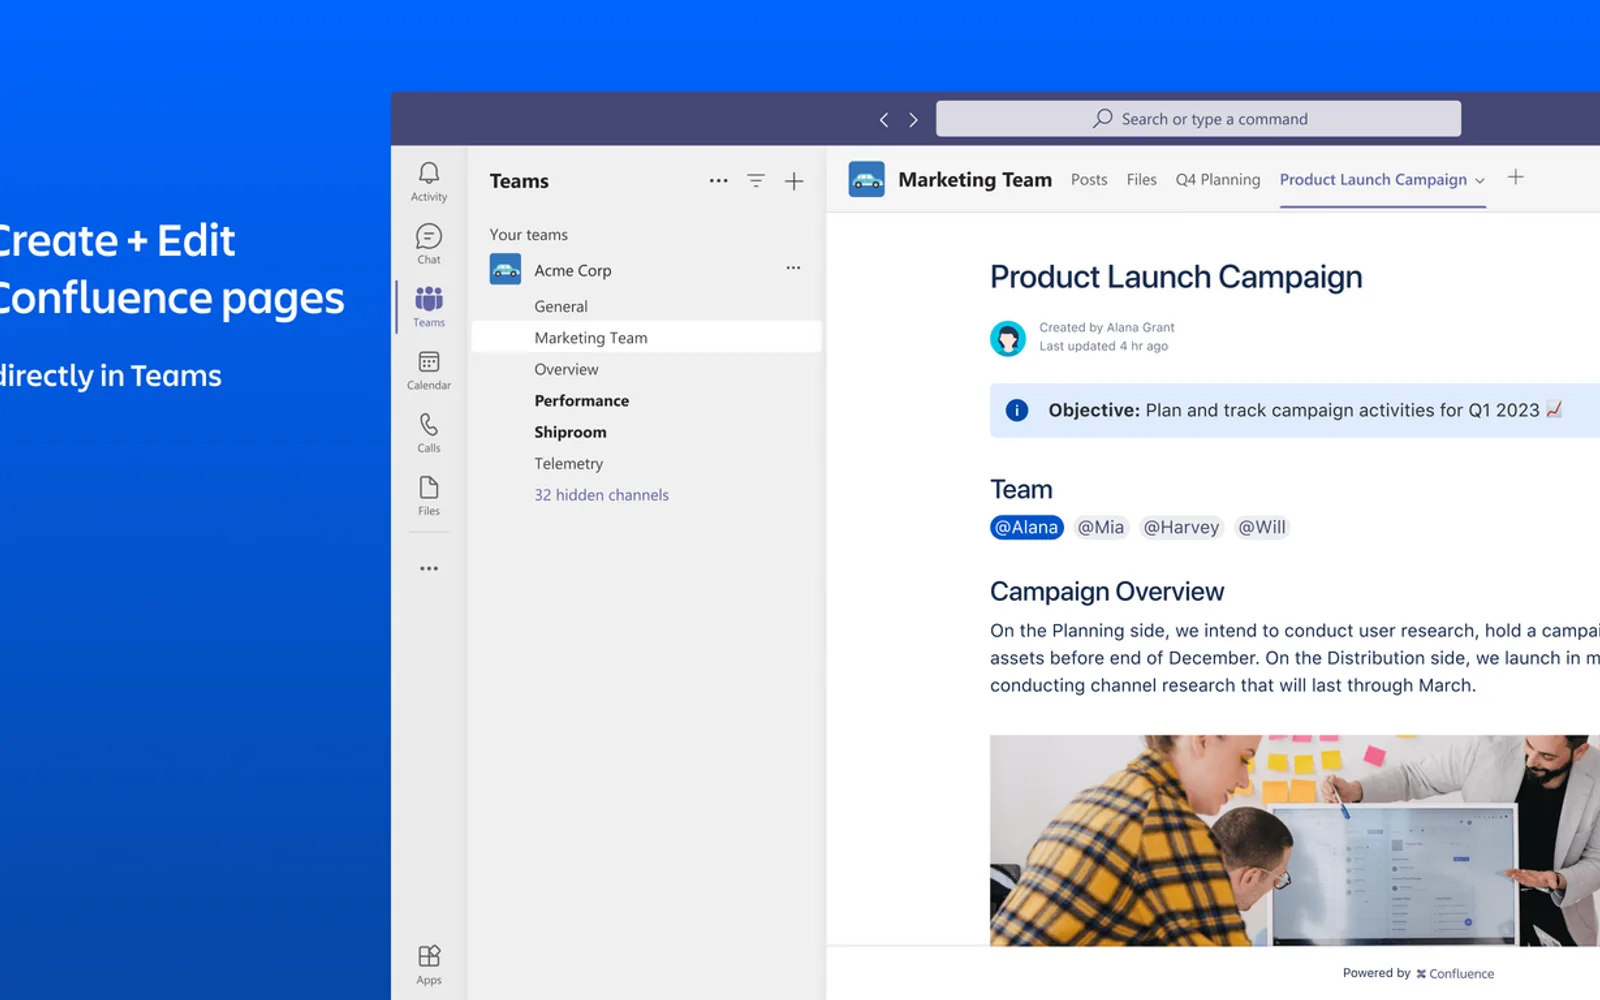Click the Powered by Confluence link

point(1418,973)
